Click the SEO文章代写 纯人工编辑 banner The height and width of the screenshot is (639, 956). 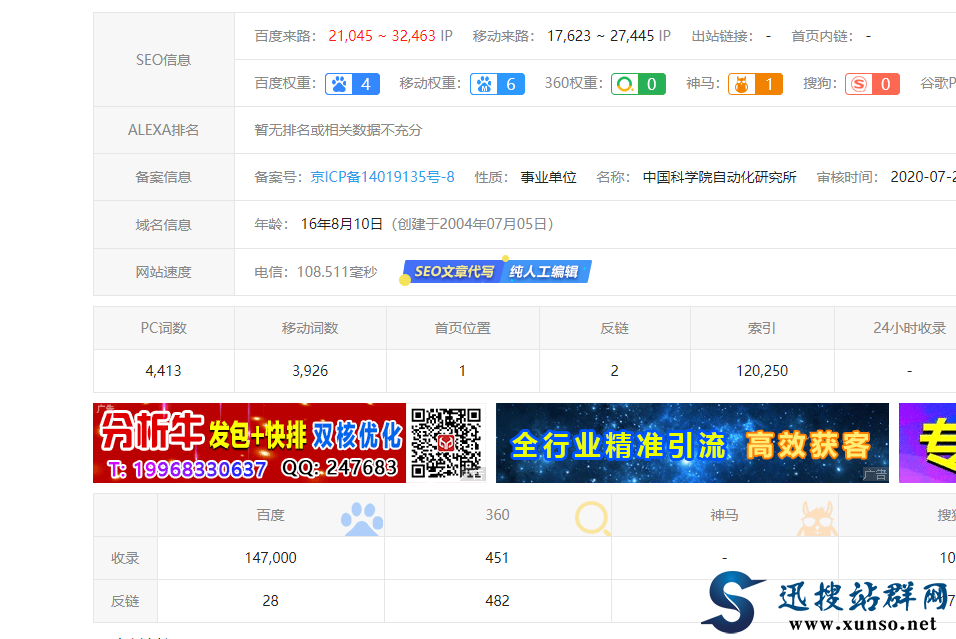pyautogui.click(x=497, y=271)
